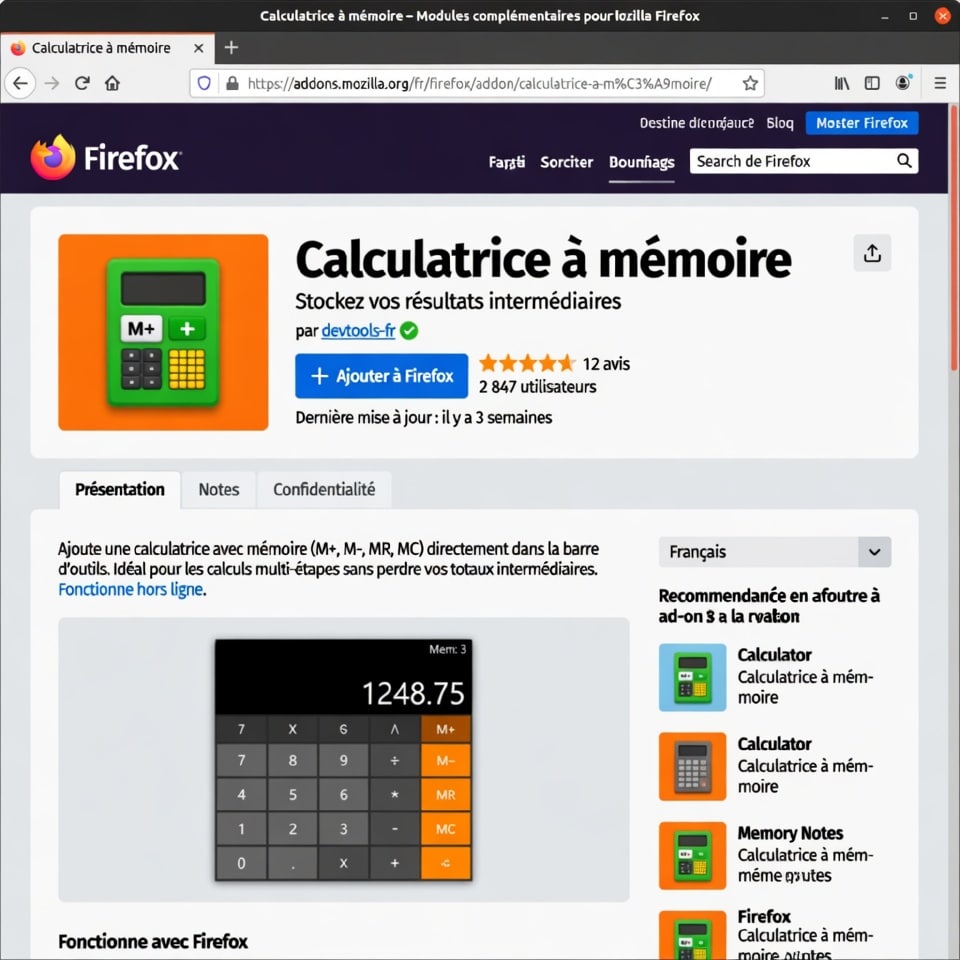
Task: Close the Calculatrice à mémoire tab
Action: [x=198, y=48]
